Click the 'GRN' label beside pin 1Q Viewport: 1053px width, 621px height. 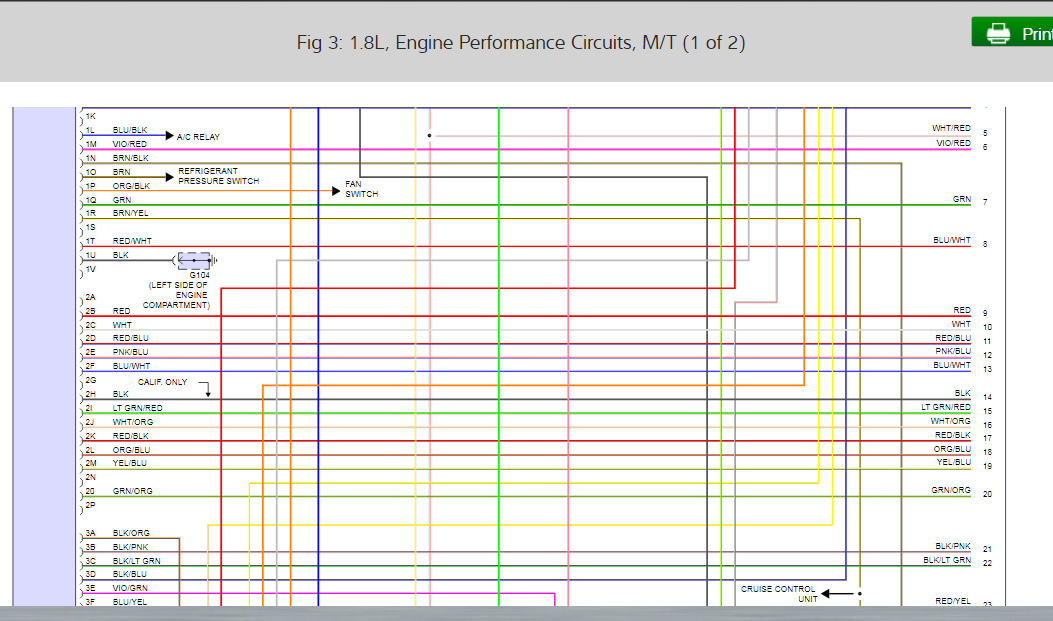pos(122,200)
